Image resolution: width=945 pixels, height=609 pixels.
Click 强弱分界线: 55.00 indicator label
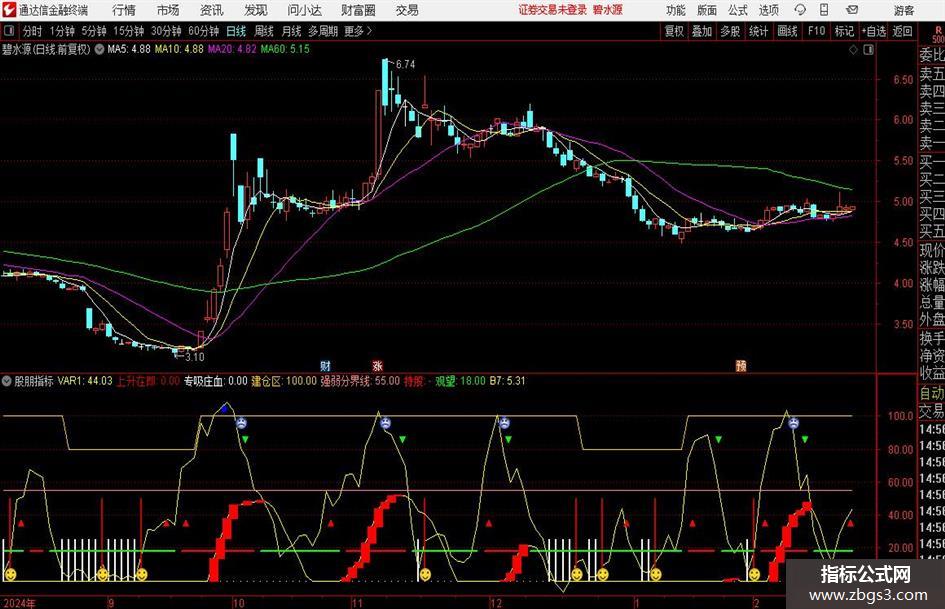[x=360, y=381]
